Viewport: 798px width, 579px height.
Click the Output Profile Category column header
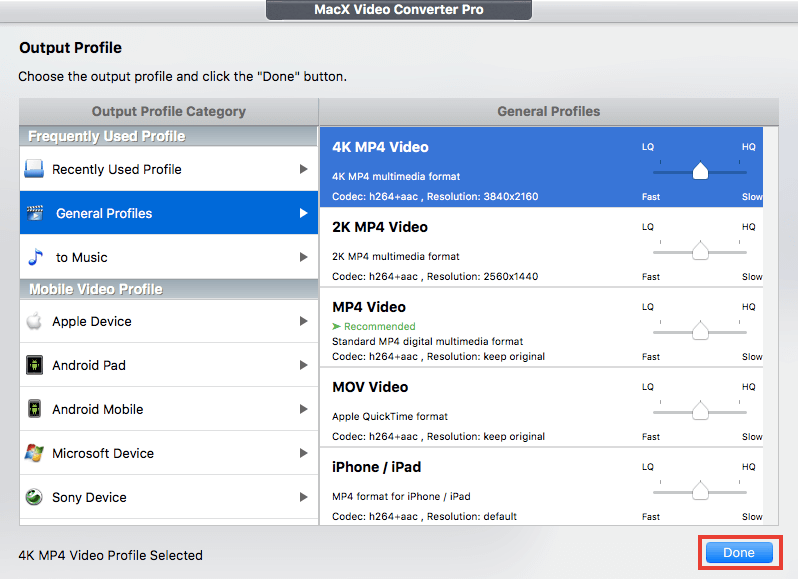click(168, 111)
